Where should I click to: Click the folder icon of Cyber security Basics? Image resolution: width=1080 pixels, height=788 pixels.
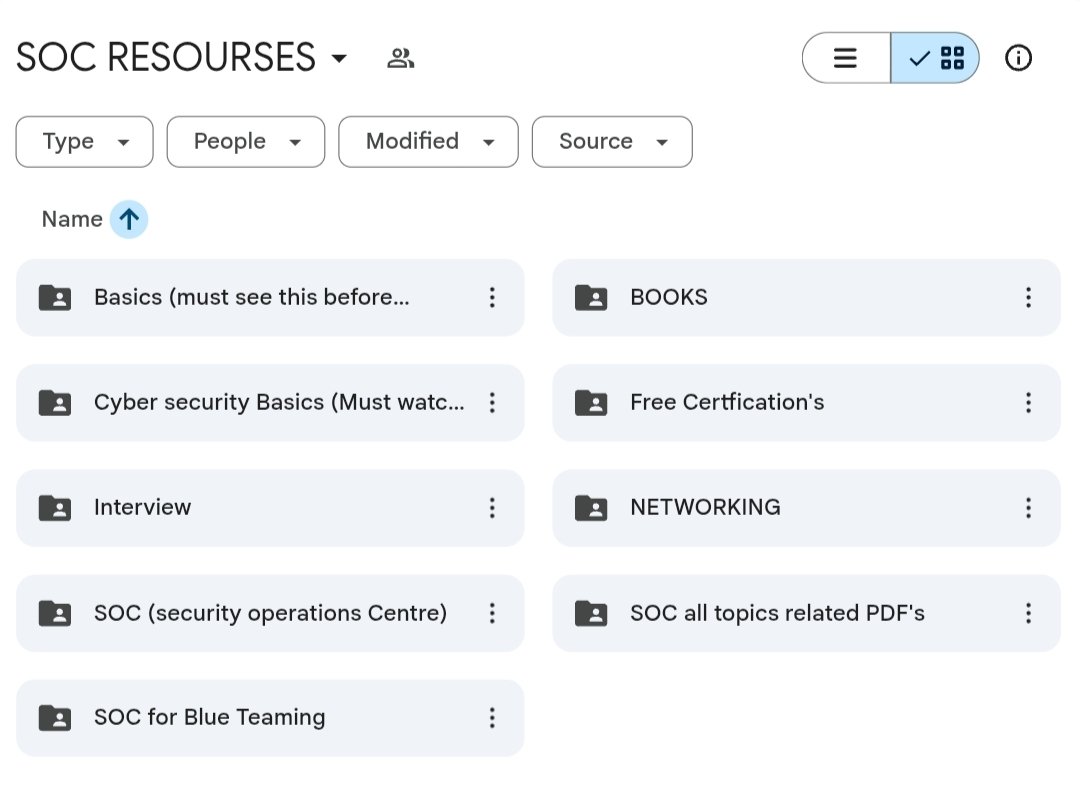tap(55, 403)
